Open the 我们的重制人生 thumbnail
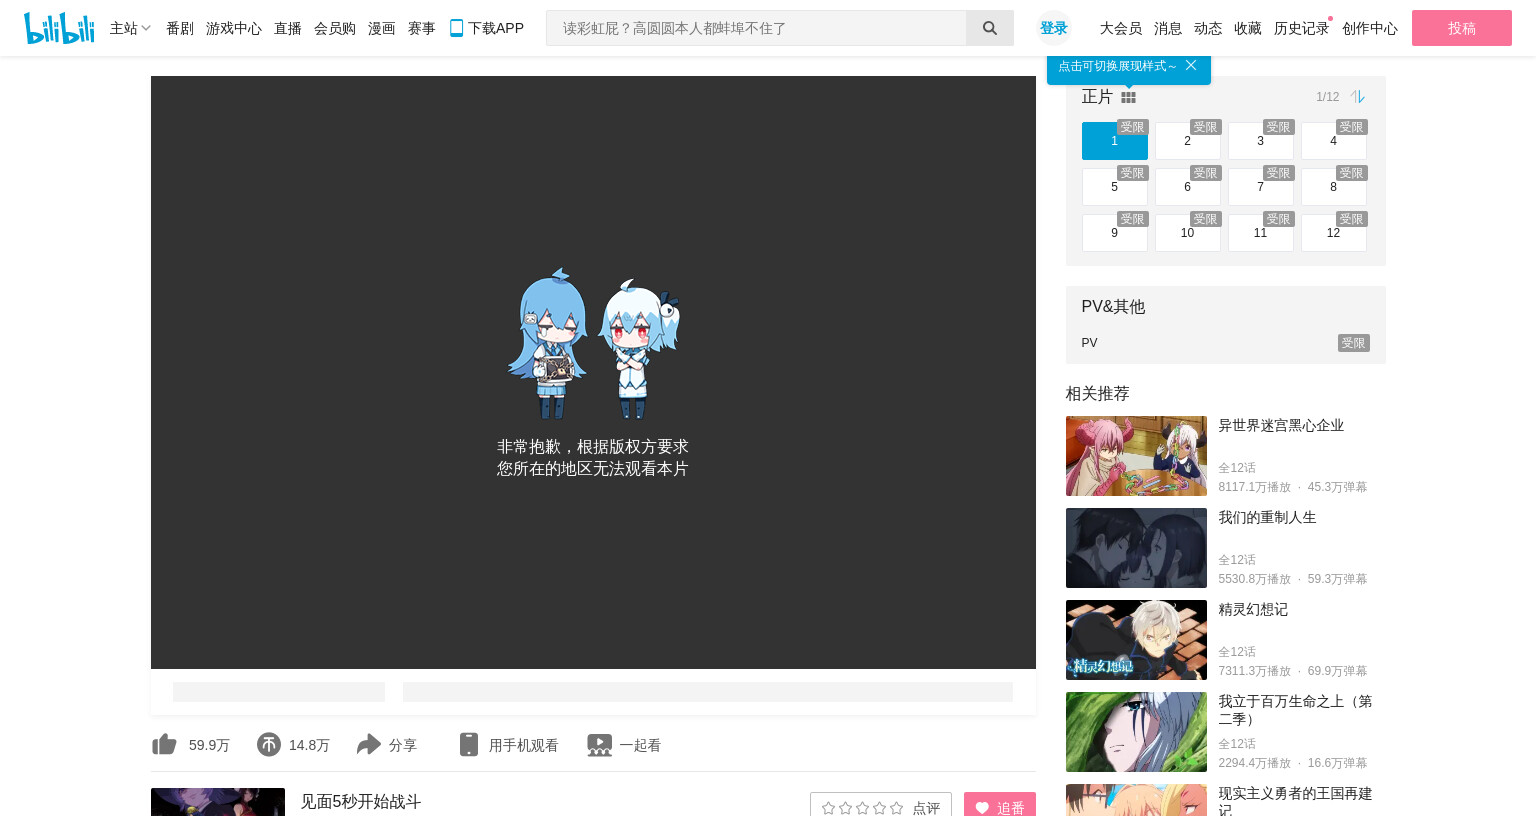The width and height of the screenshot is (1536, 816). pos(1136,548)
